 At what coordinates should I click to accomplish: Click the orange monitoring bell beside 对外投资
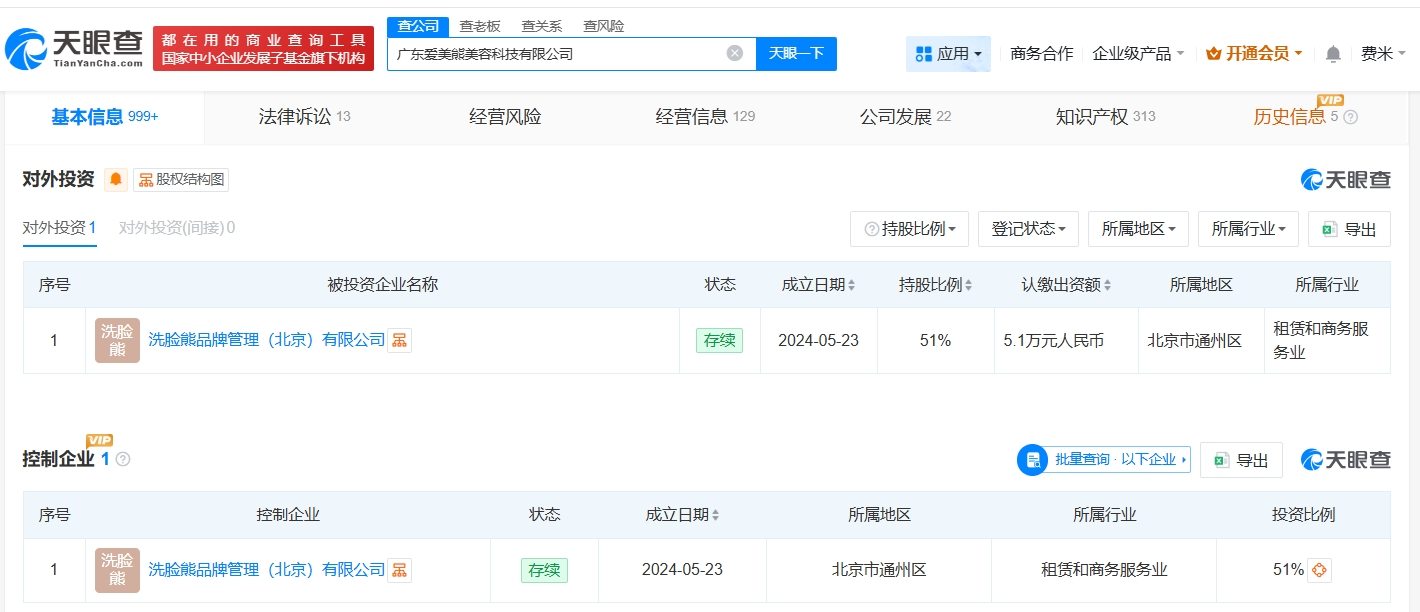pyautogui.click(x=116, y=179)
